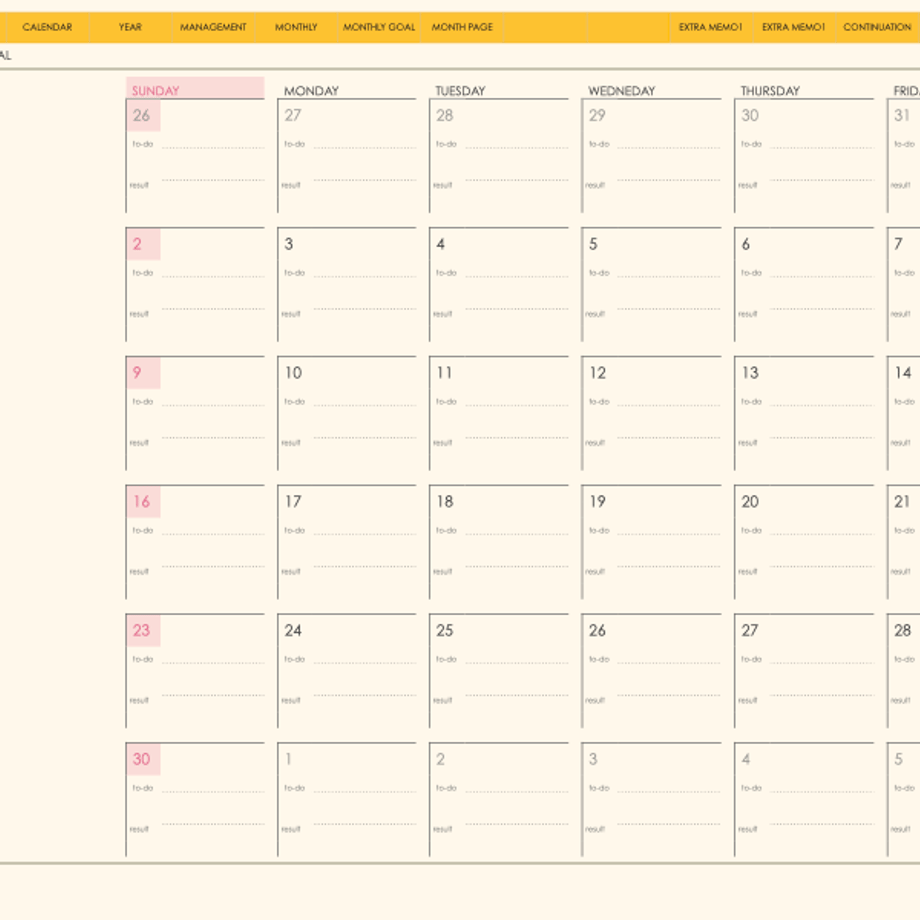Click result line under Wednesday 12
920x920 pixels.
[x=668, y=437]
